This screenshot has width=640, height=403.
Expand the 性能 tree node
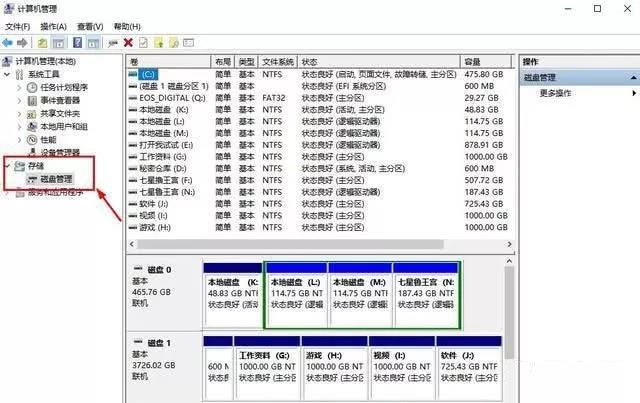(x=19, y=140)
